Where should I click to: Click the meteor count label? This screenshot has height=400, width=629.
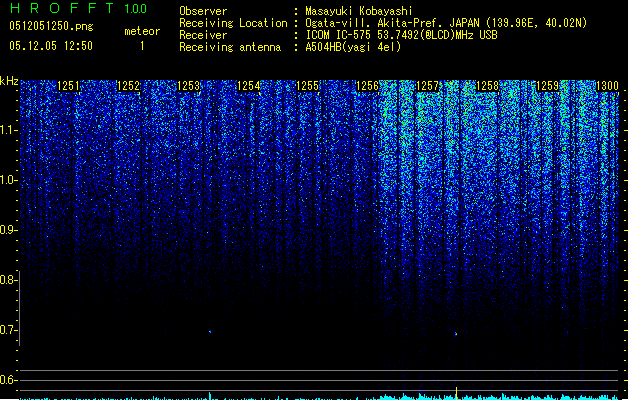pos(142,31)
